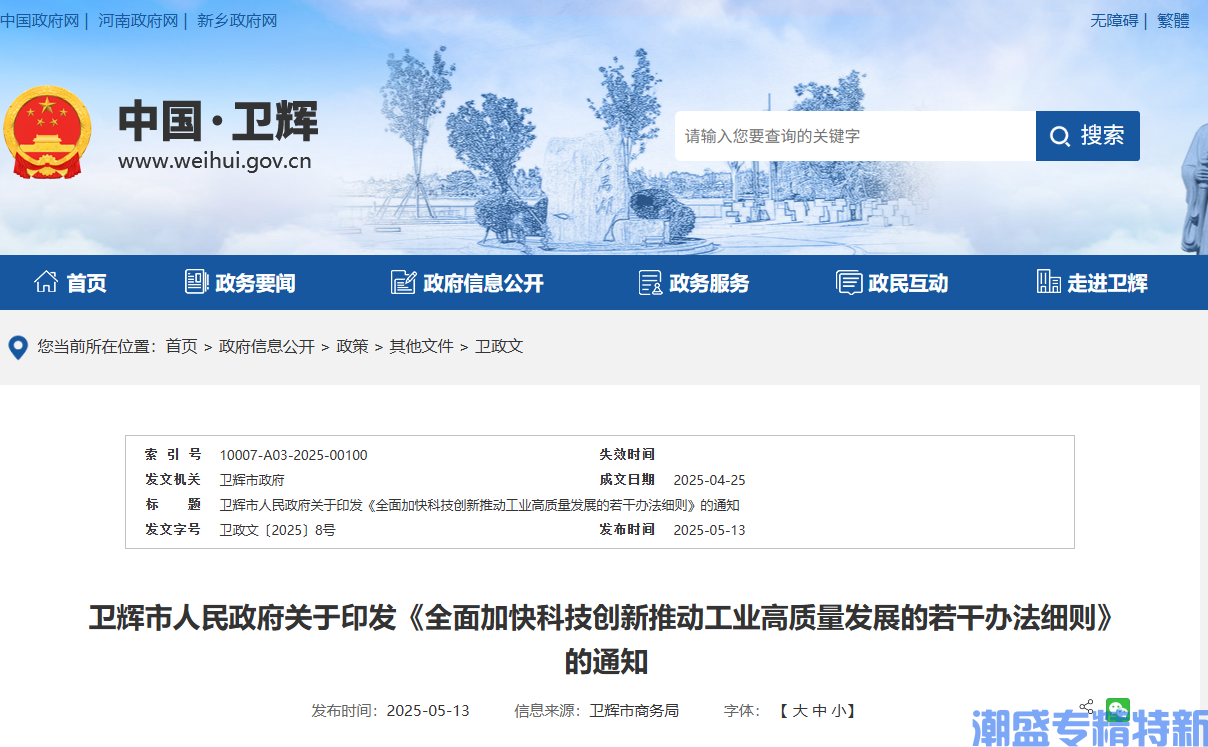Image resolution: width=1208 pixels, height=747 pixels.
Task: Click the green WeChat share icon
Action: [x=1118, y=709]
